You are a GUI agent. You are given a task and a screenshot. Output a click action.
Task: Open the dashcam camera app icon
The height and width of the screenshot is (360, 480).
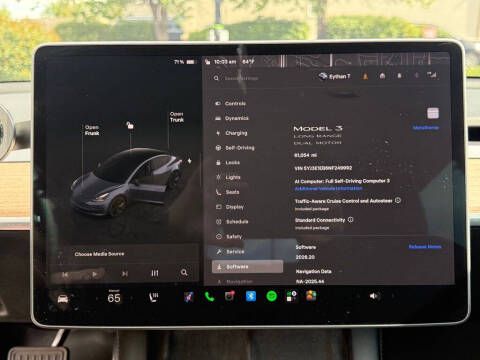point(230,296)
